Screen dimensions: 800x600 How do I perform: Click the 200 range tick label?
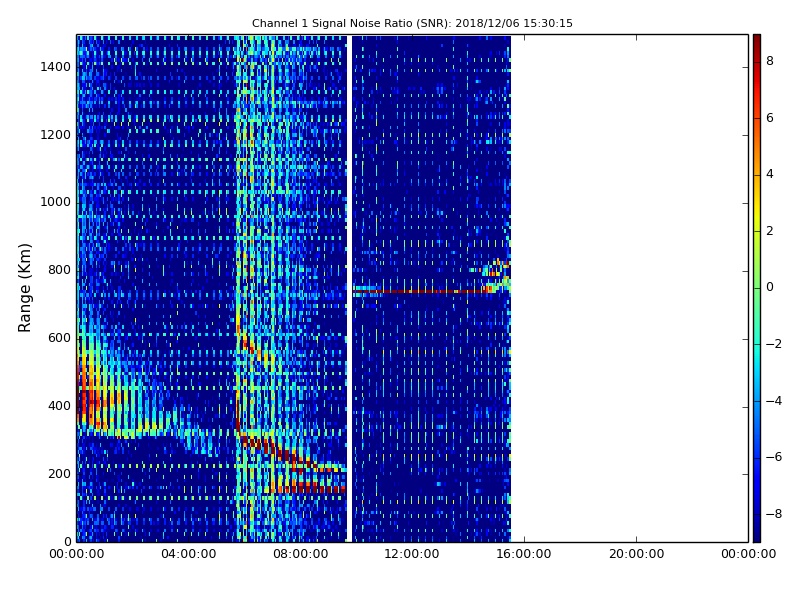point(59,473)
